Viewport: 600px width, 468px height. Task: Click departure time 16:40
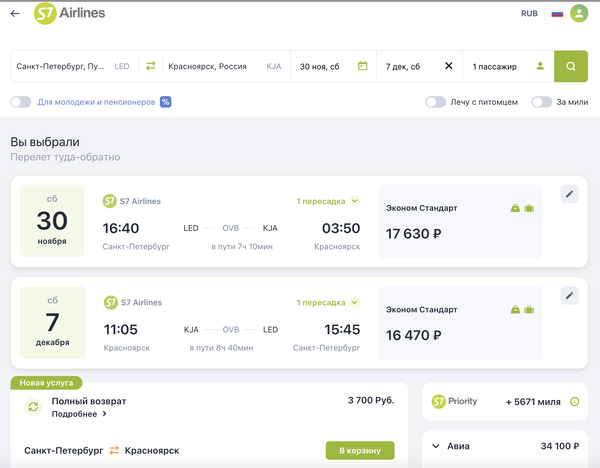pos(121,228)
